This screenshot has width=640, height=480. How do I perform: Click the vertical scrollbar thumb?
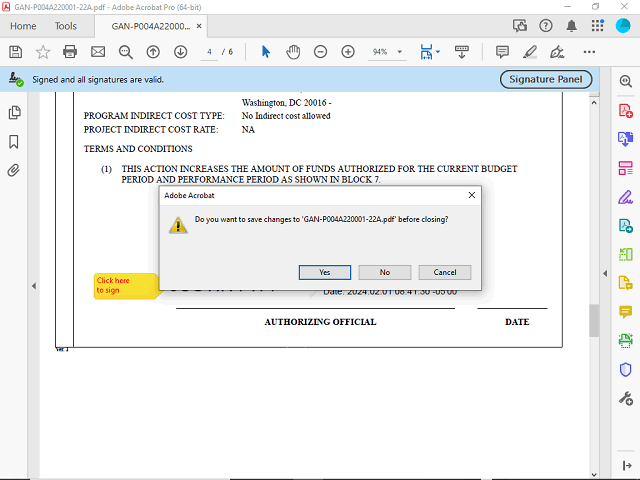click(x=594, y=321)
